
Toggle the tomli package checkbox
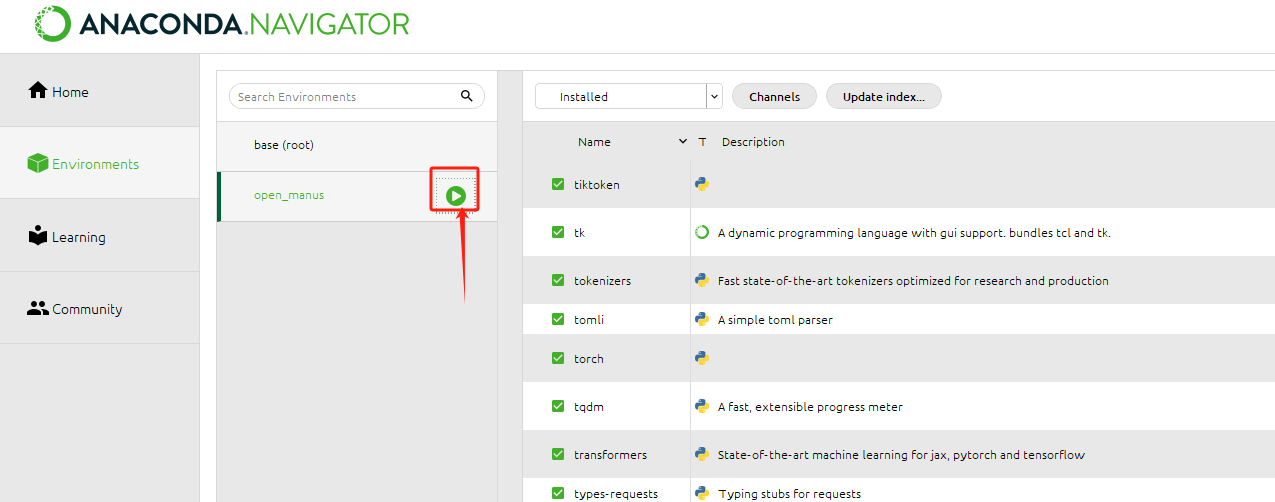click(x=558, y=319)
